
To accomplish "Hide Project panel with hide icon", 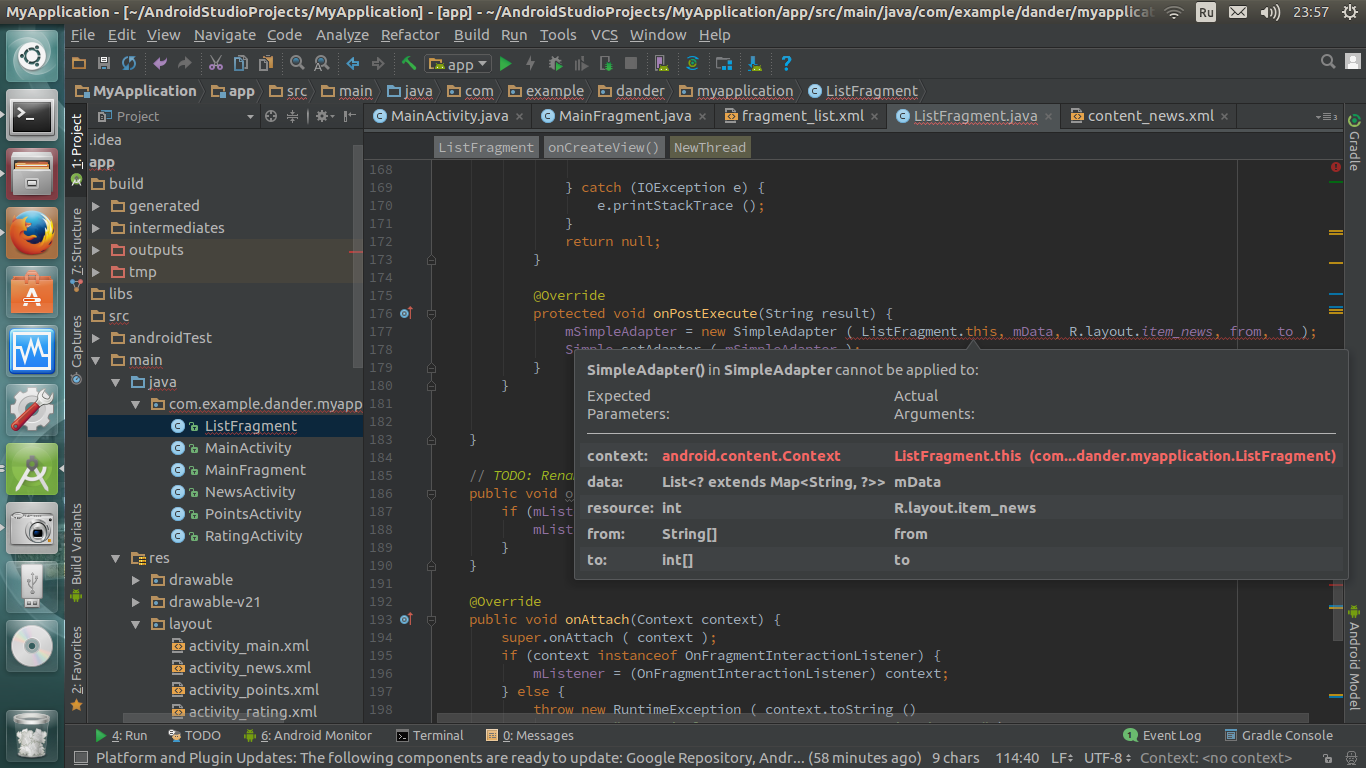I will [x=350, y=116].
